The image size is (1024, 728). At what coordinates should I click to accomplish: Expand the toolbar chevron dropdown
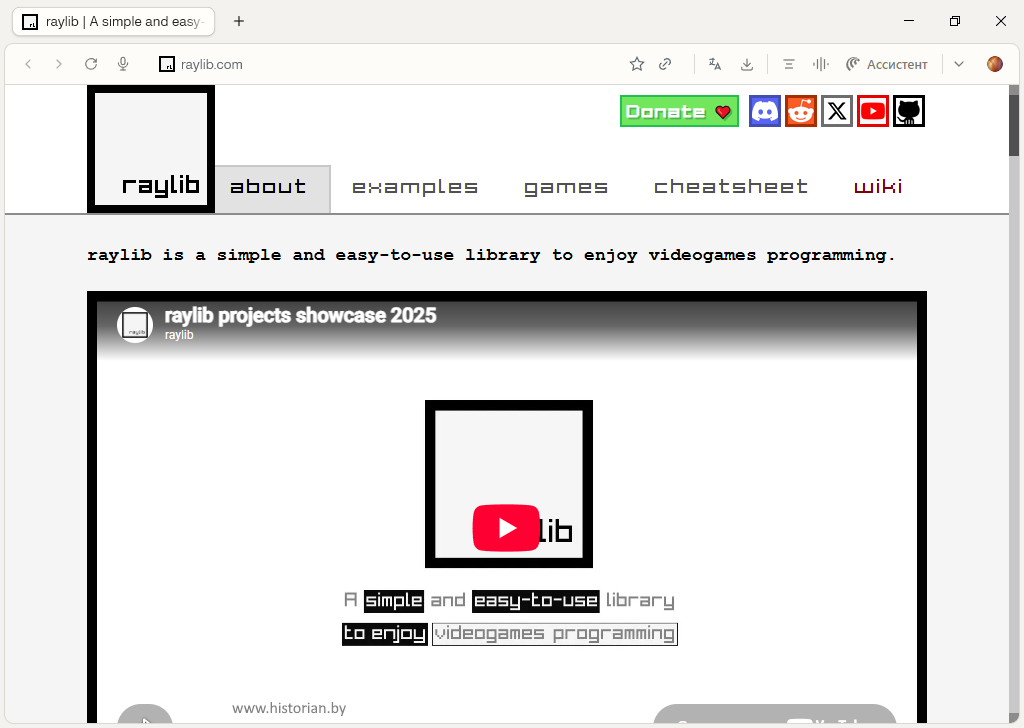[959, 64]
